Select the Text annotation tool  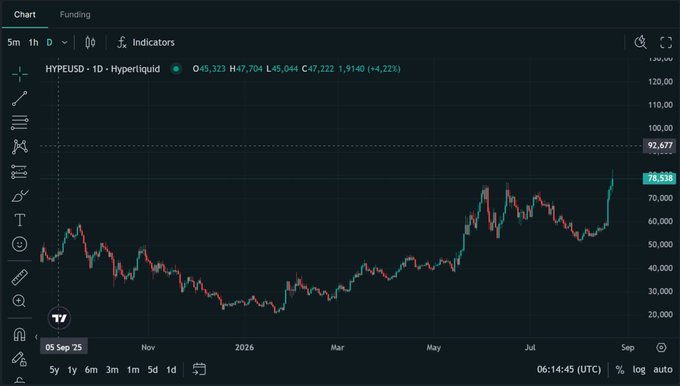20,220
